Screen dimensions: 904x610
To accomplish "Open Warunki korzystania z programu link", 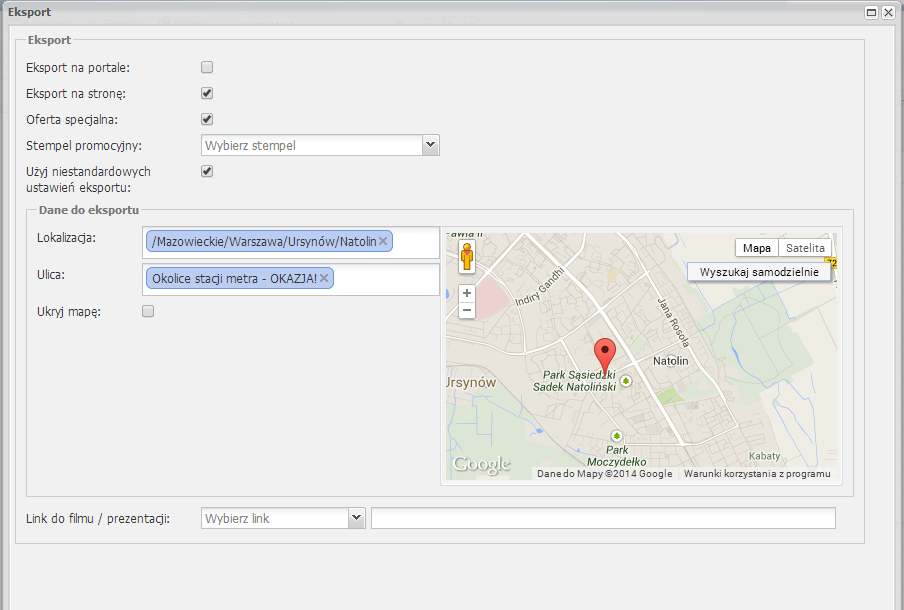I will 757,473.
